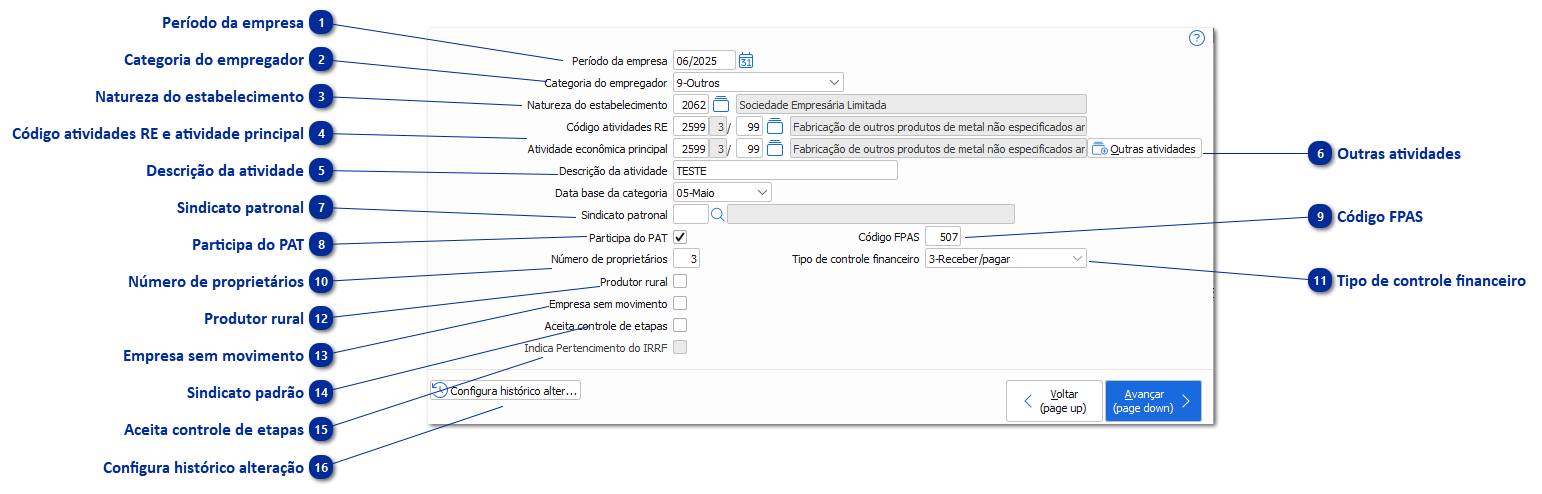The width and height of the screenshot is (1542, 494).
Task: Edit the Descrição da atividade TESTE field
Action: pos(785,170)
